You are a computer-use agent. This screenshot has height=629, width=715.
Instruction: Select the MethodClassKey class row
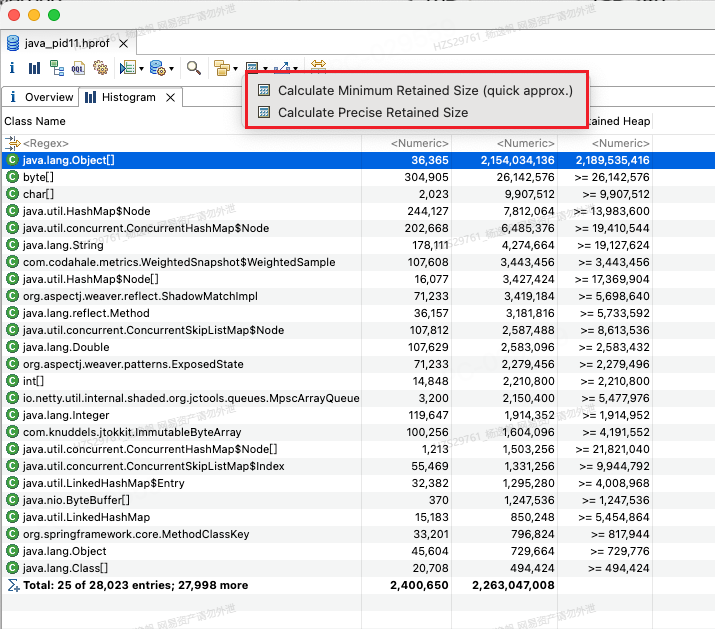(358, 535)
